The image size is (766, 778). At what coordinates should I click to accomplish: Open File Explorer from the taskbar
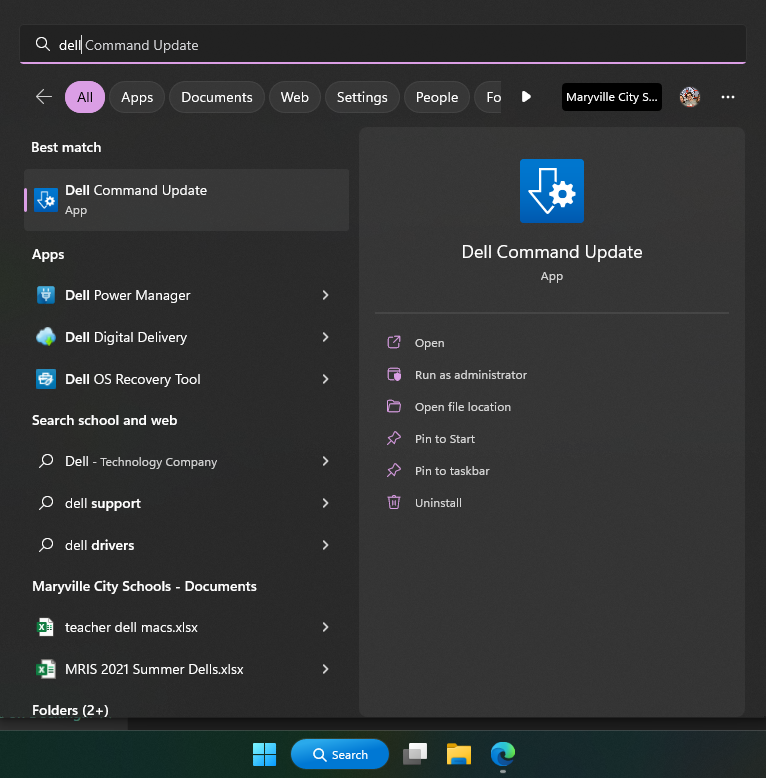point(459,754)
